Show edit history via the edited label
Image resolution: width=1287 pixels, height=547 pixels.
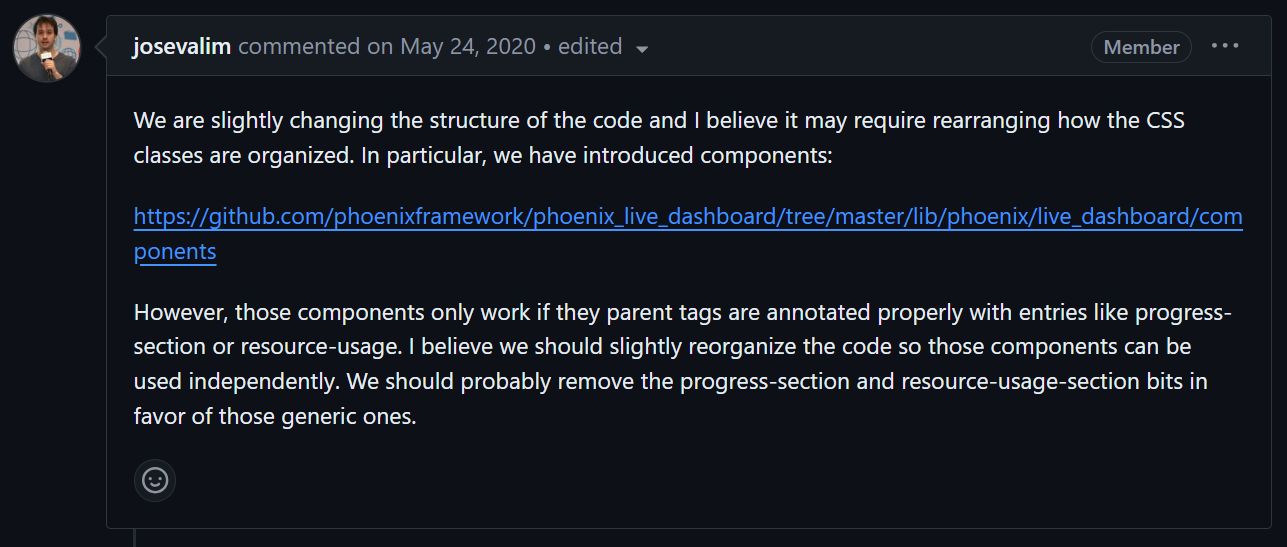tap(590, 46)
